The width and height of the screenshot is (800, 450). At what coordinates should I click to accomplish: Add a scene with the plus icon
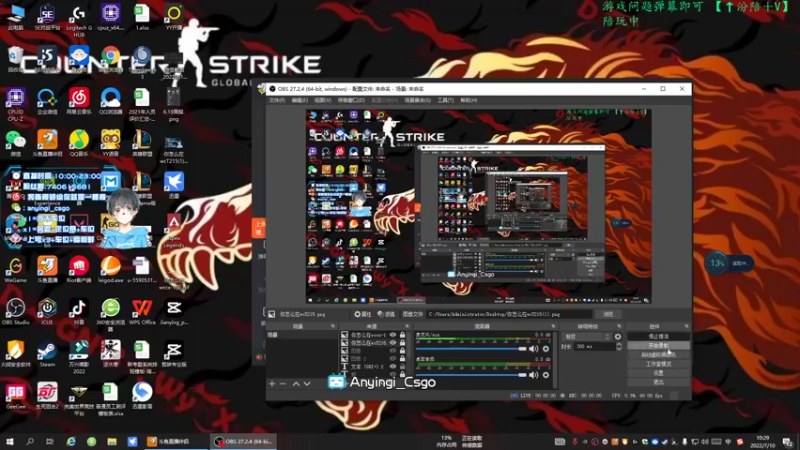pos(272,383)
